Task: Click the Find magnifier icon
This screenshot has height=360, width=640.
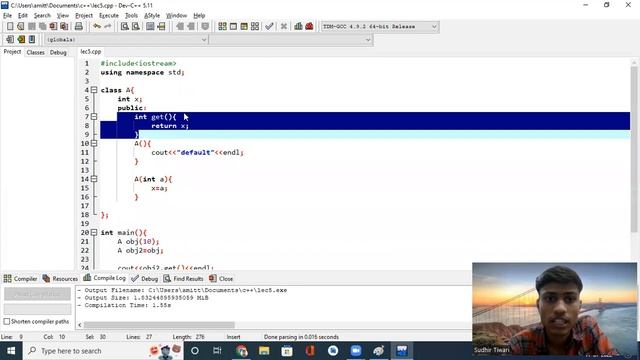Action: tap(124, 27)
